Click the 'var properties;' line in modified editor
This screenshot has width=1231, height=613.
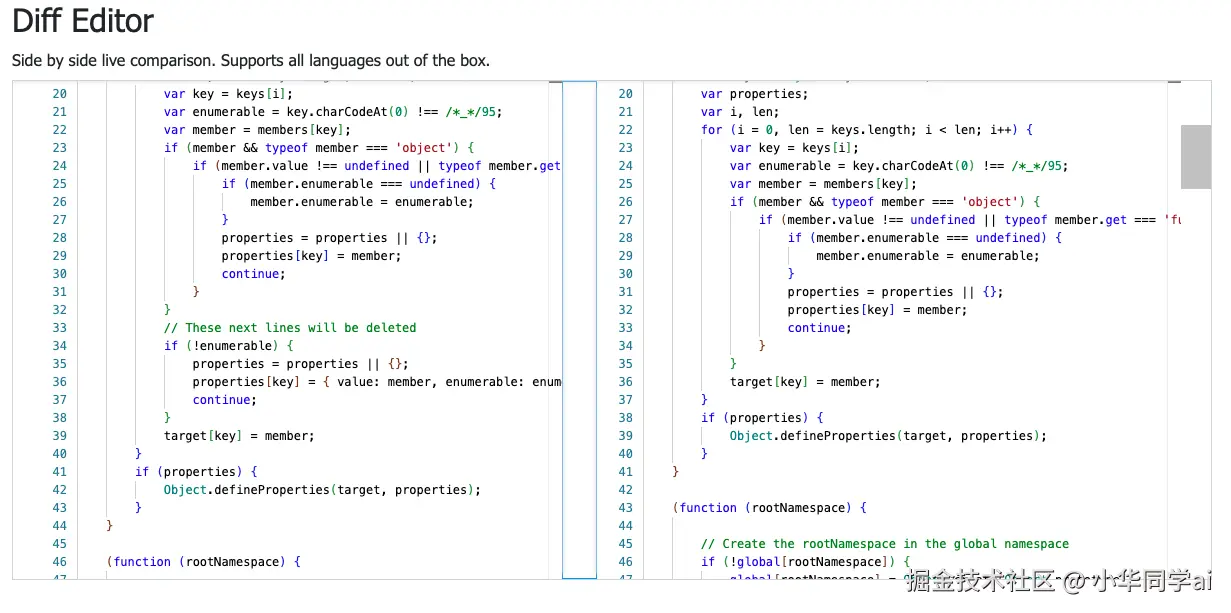(755, 94)
